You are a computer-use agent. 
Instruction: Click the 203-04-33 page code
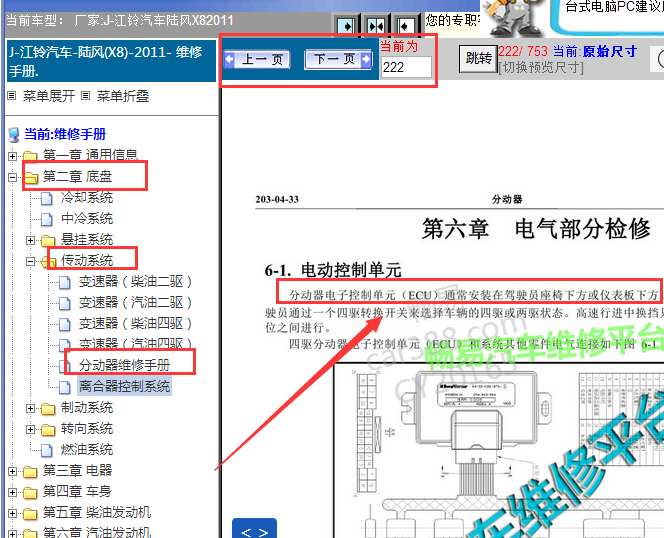pyautogui.click(x=277, y=199)
